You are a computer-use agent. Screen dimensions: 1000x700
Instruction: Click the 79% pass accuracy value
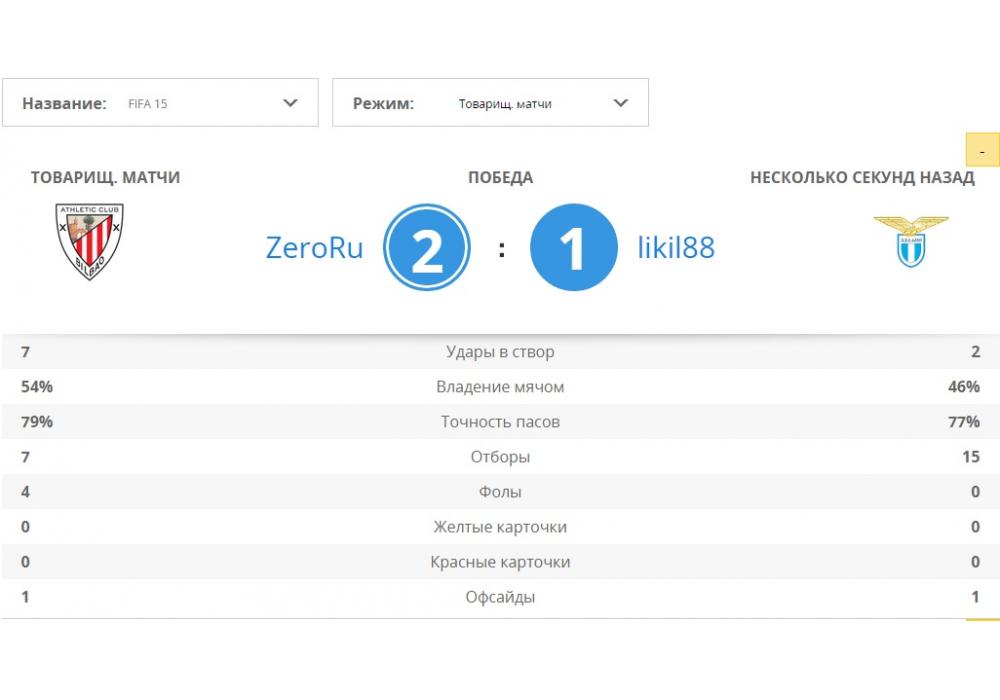tap(37, 422)
